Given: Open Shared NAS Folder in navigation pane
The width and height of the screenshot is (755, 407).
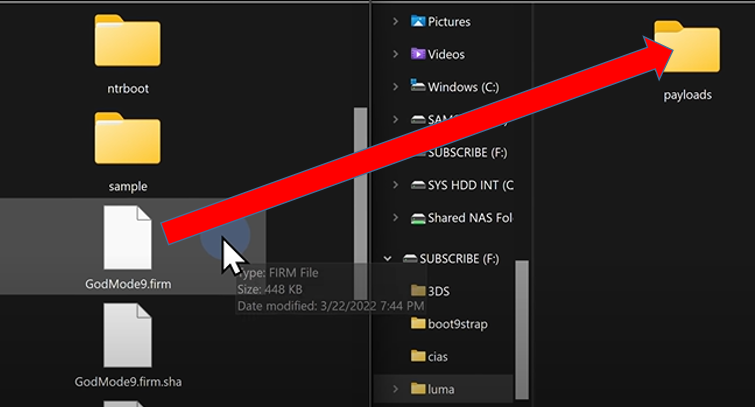Looking at the screenshot, I should pos(470,218).
